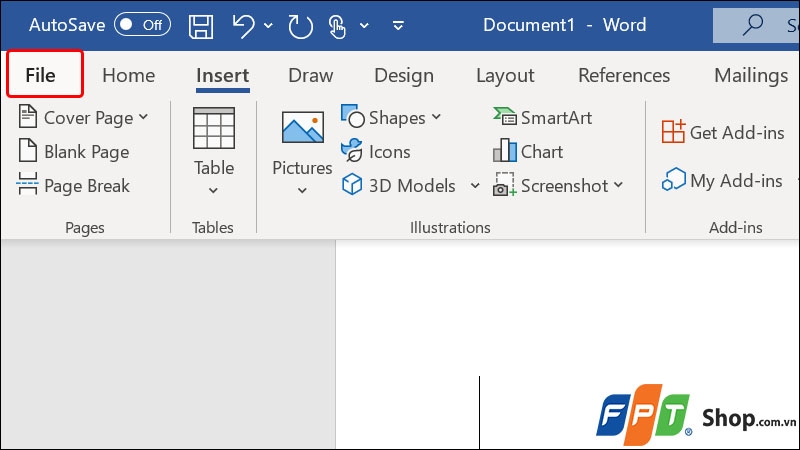
Task: Toggle the AutoSave switch
Action: coord(142,24)
